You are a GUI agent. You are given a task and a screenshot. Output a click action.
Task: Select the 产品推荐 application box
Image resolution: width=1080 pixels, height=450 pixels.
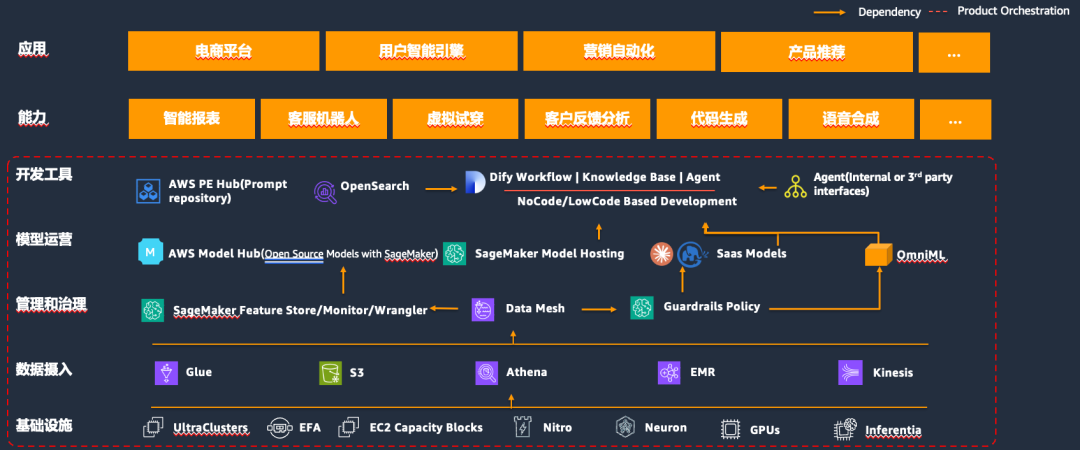point(816,52)
